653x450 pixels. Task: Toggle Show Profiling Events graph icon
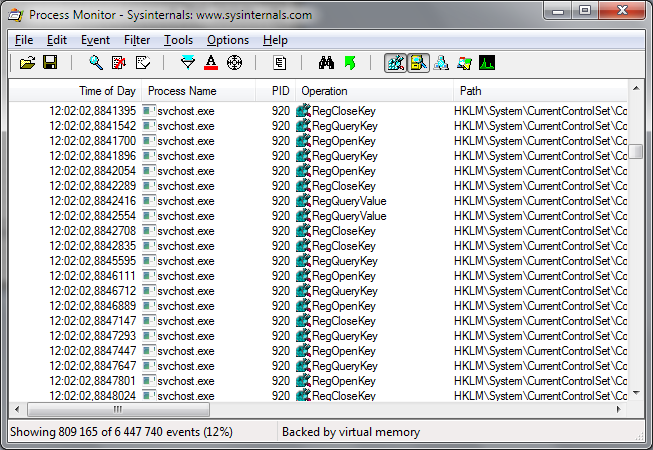pyautogui.click(x=487, y=63)
